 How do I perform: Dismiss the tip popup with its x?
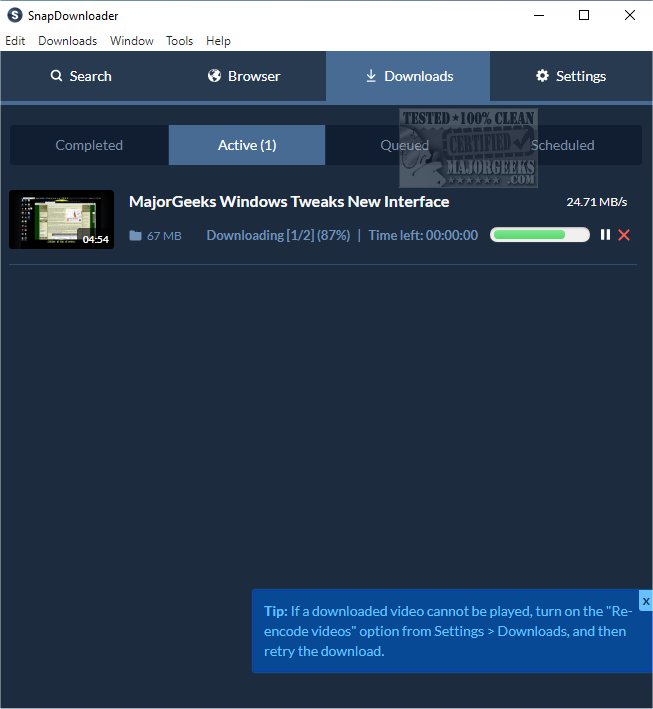(646, 601)
